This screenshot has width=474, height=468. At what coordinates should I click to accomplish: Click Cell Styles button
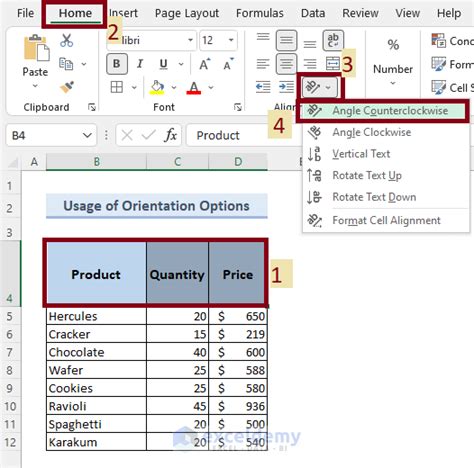[x=452, y=88]
